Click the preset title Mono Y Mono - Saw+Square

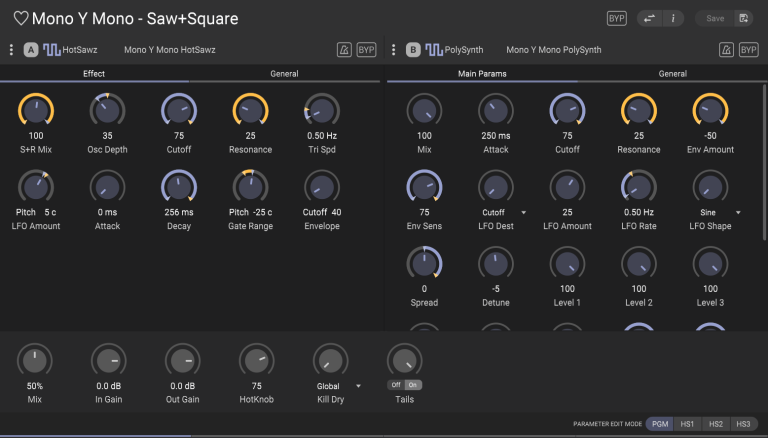(135, 19)
